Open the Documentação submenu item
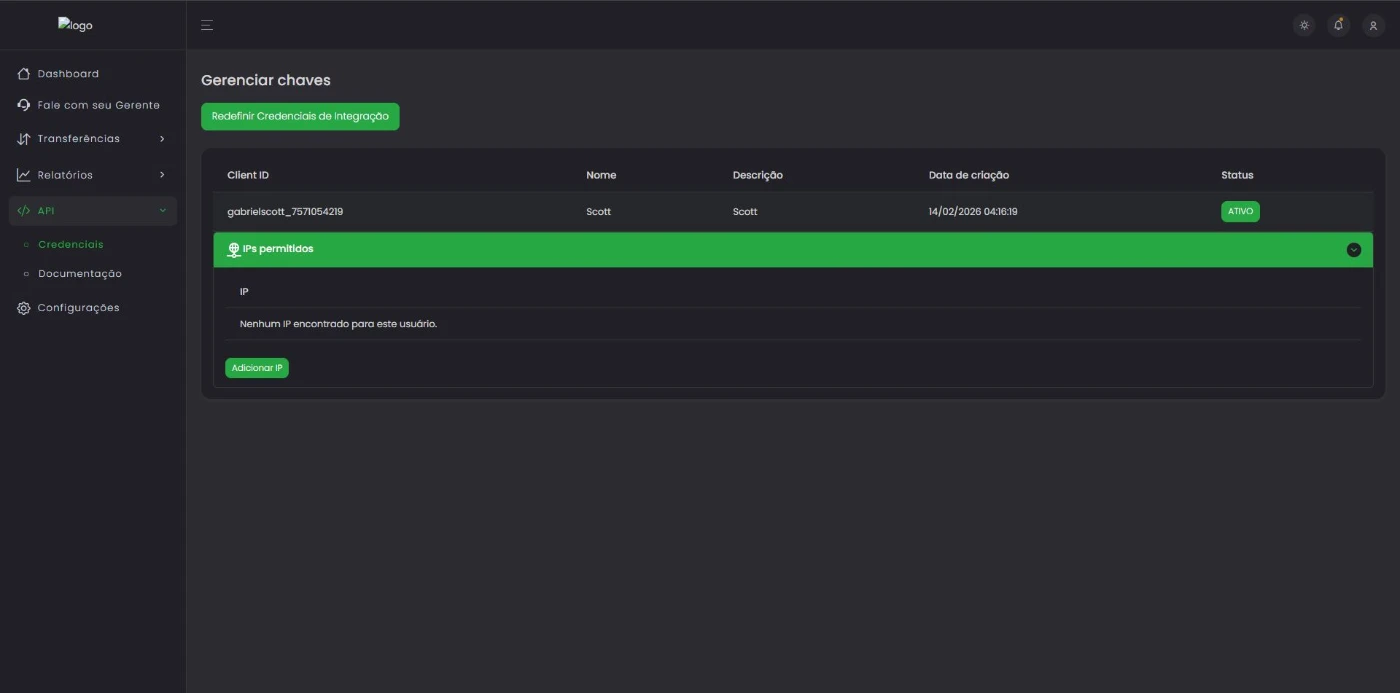The width and height of the screenshot is (1400, 693). pos(79,274)
